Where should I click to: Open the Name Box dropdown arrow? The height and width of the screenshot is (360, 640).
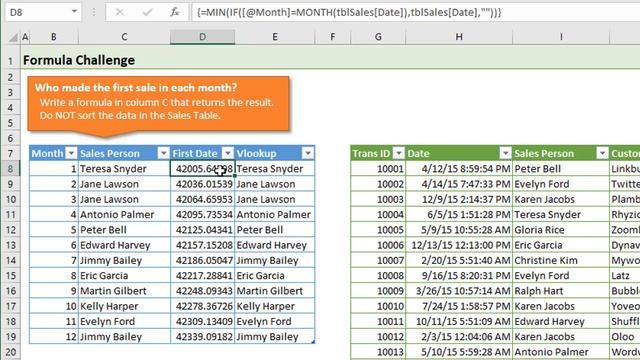click(x=74, y=12)
